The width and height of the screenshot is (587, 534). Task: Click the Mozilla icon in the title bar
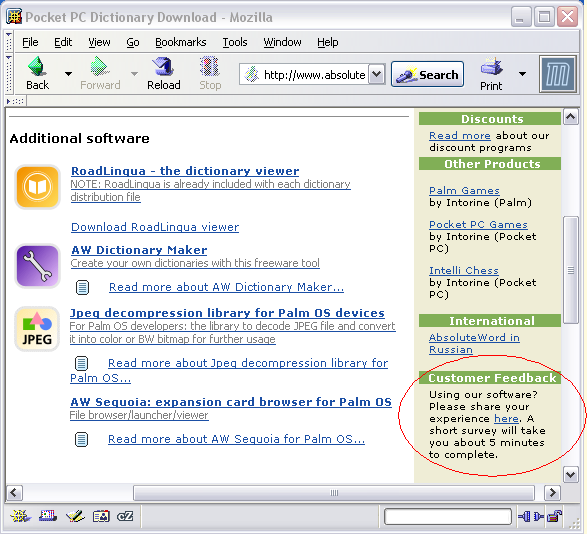(14, 17)
